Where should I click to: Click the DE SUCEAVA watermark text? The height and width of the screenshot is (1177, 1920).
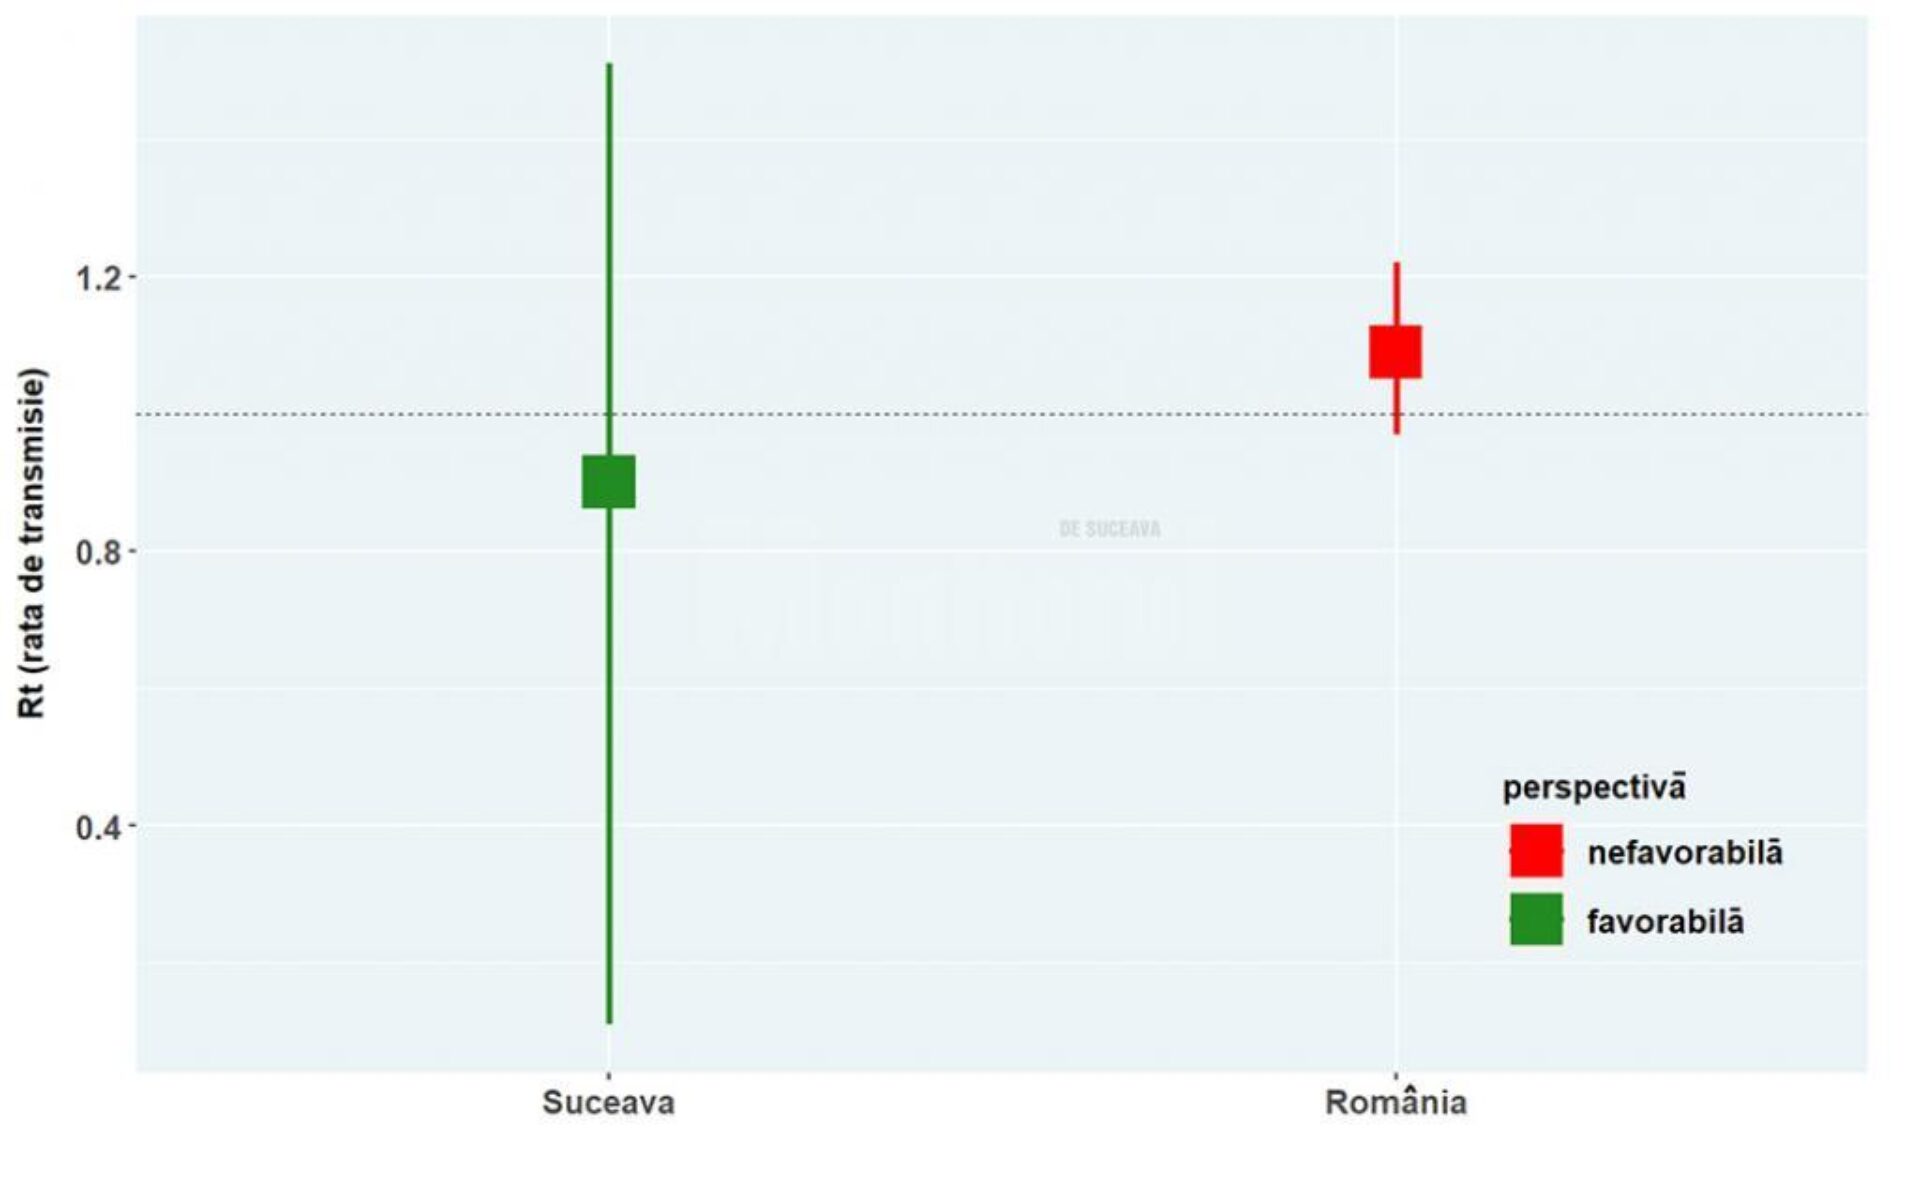pos(1110,529)
